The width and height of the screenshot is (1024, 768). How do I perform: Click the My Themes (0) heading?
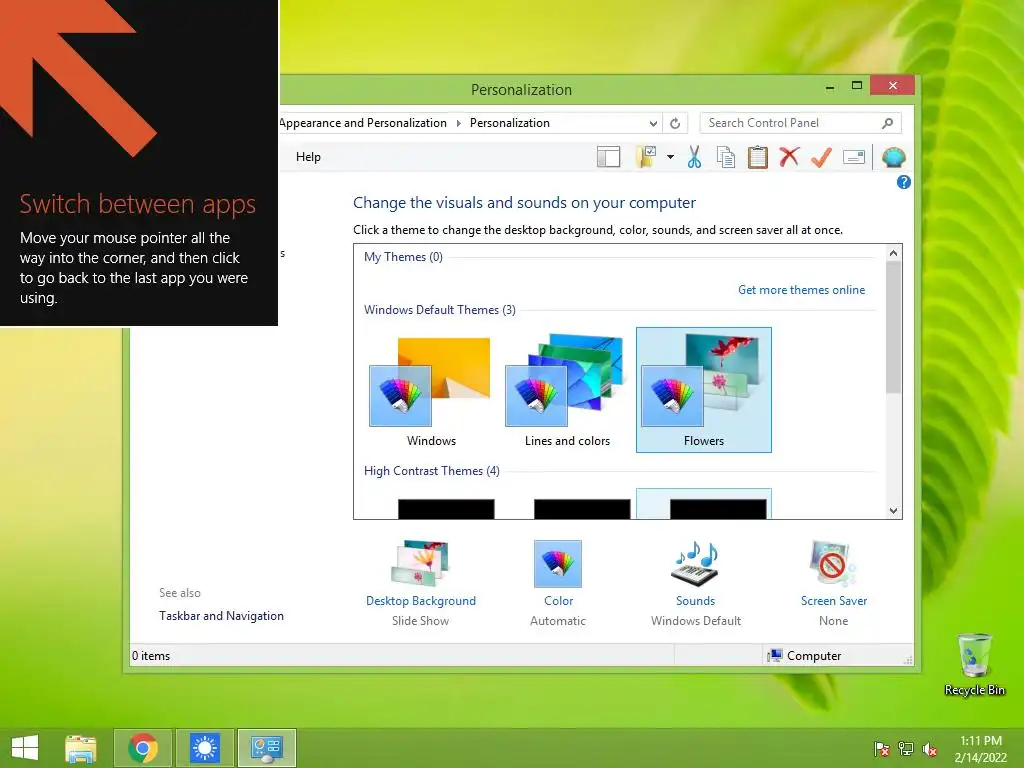(403, 257)
